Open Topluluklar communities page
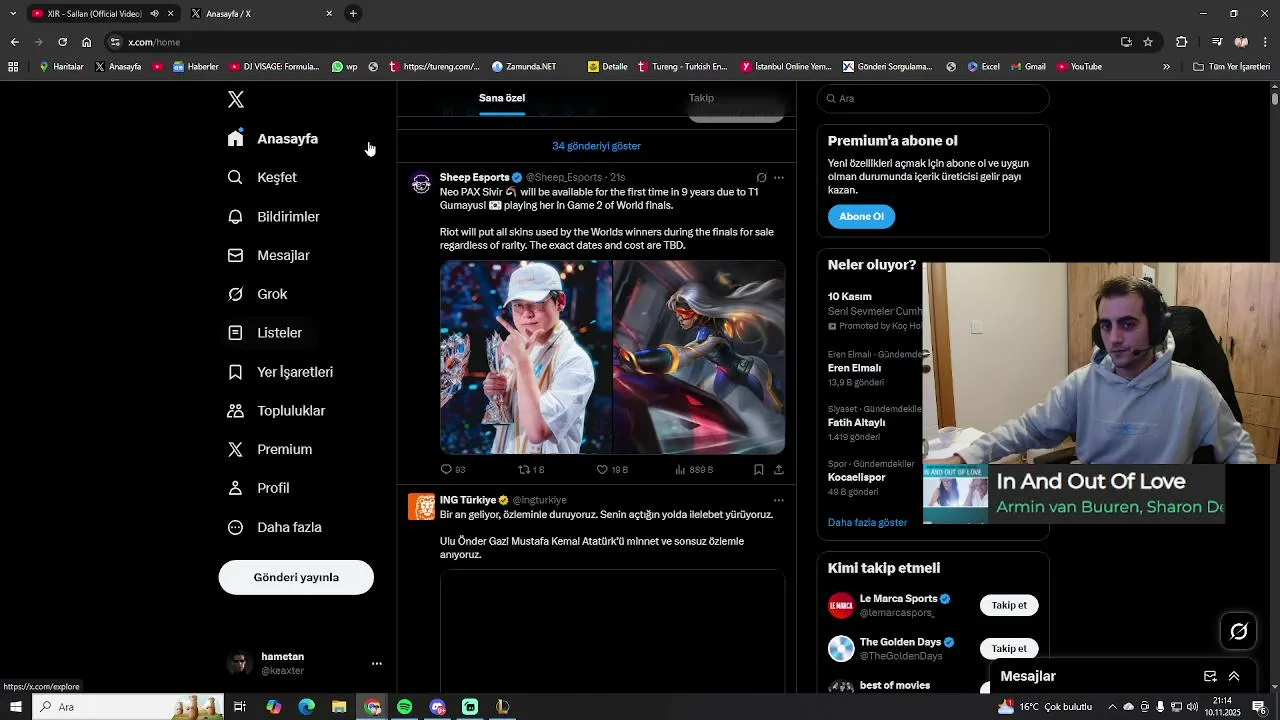This screenshot has height=720, width=1280. (x=277, y=411)
